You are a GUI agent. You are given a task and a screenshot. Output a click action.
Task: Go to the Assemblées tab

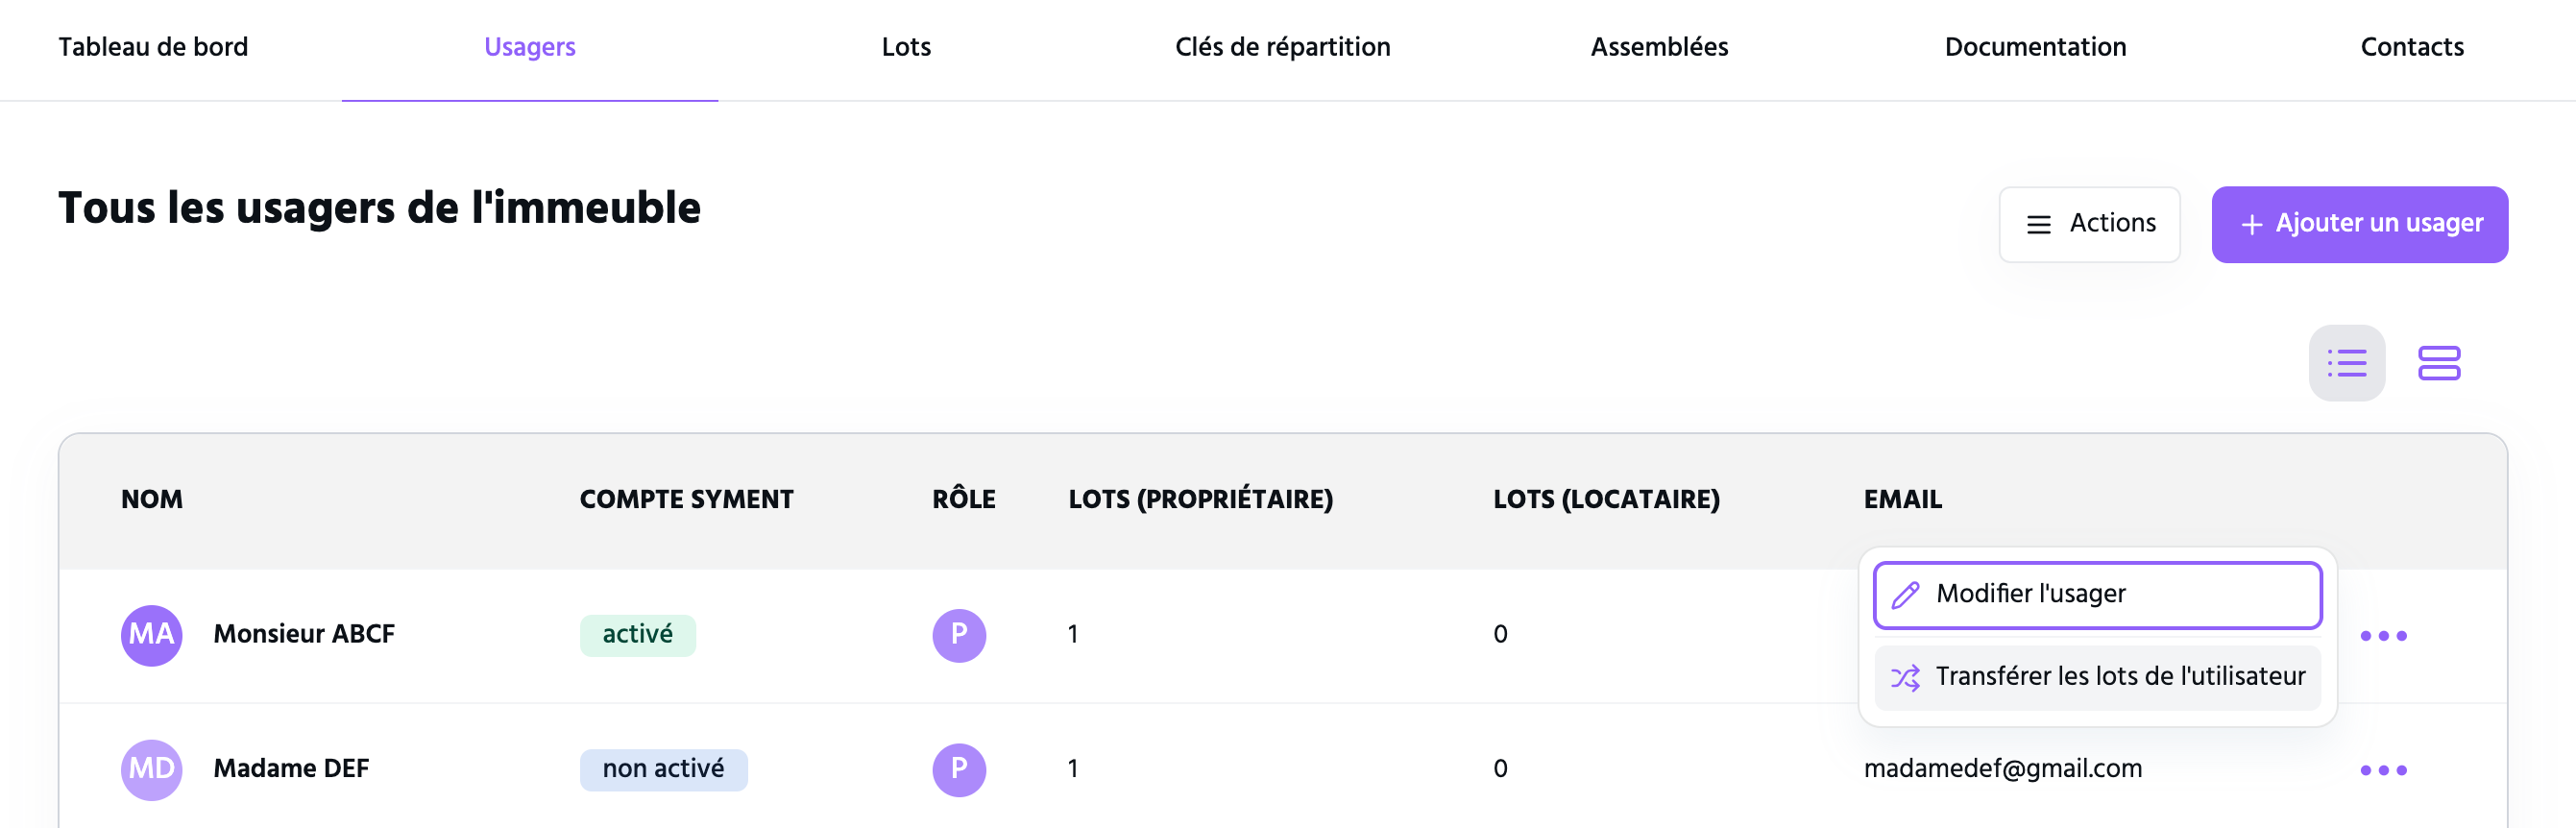(x=1659, y=48)
